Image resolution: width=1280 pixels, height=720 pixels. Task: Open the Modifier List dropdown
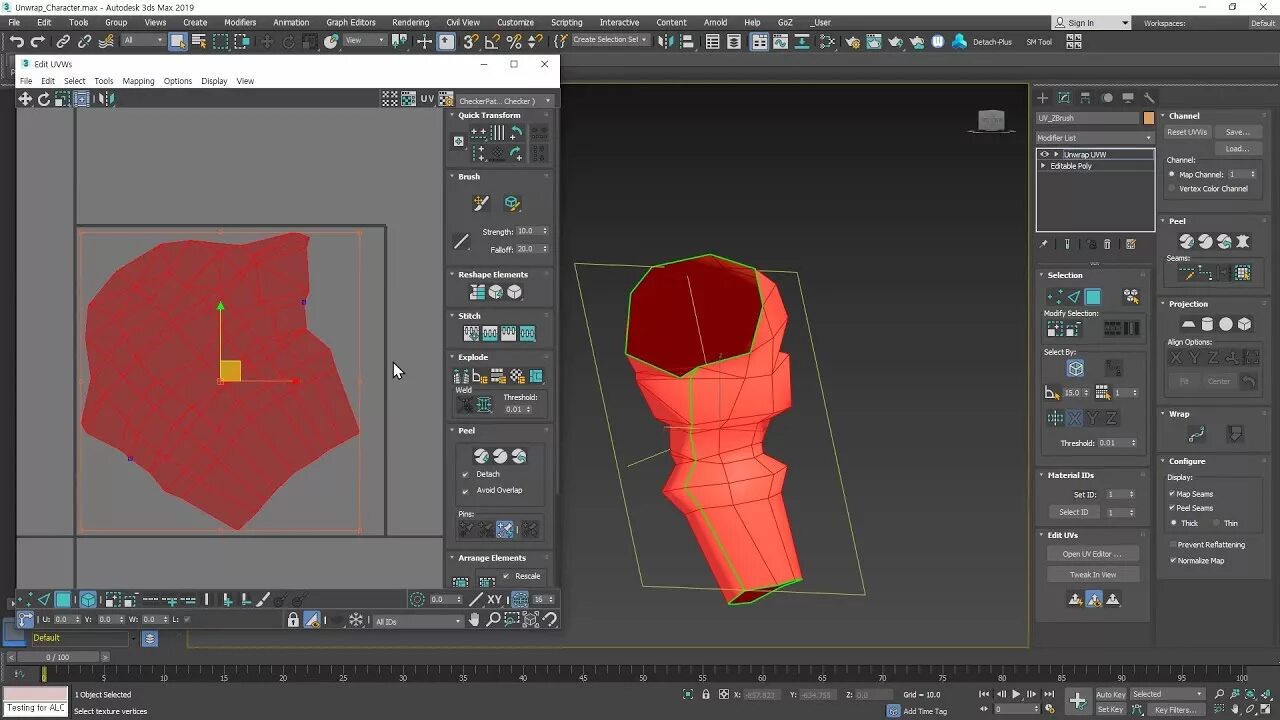click(1094, 138)
